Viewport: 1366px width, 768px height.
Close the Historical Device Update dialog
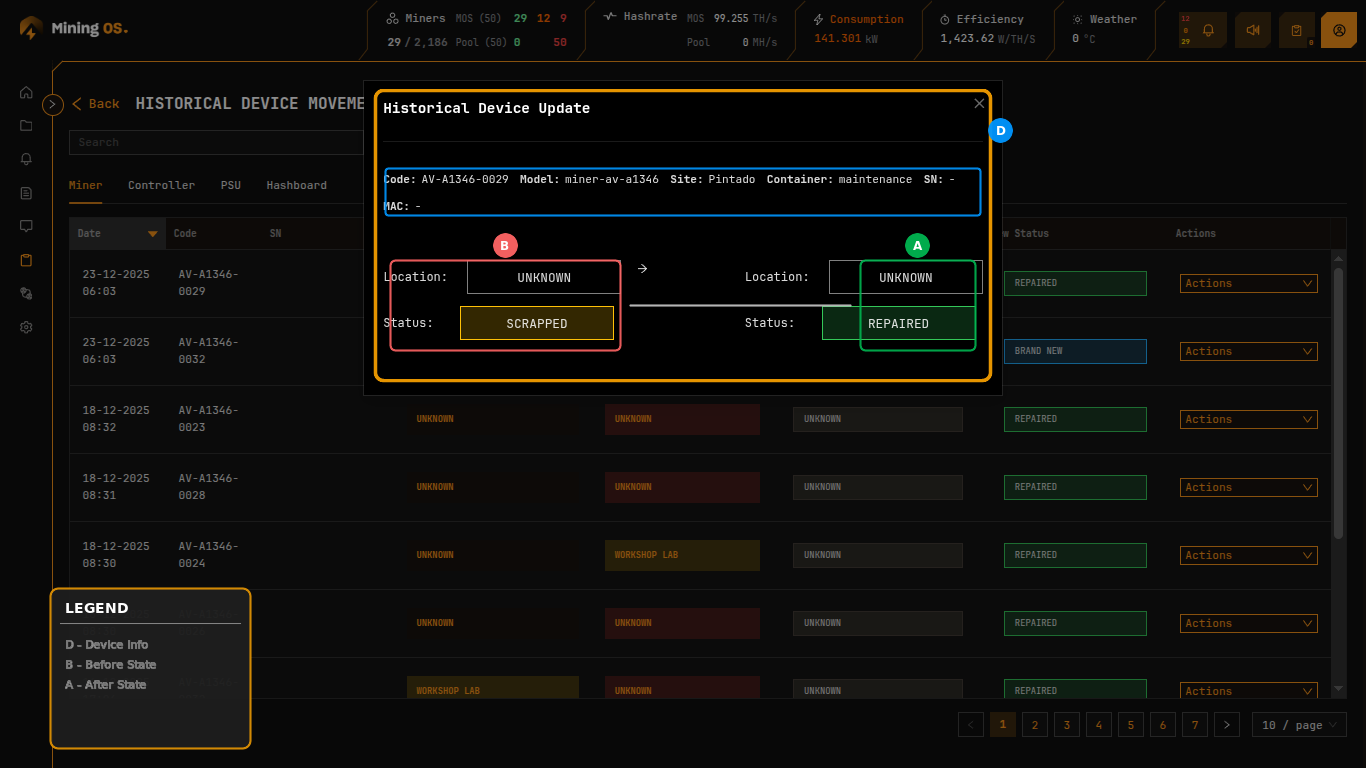tap(979, 103)
